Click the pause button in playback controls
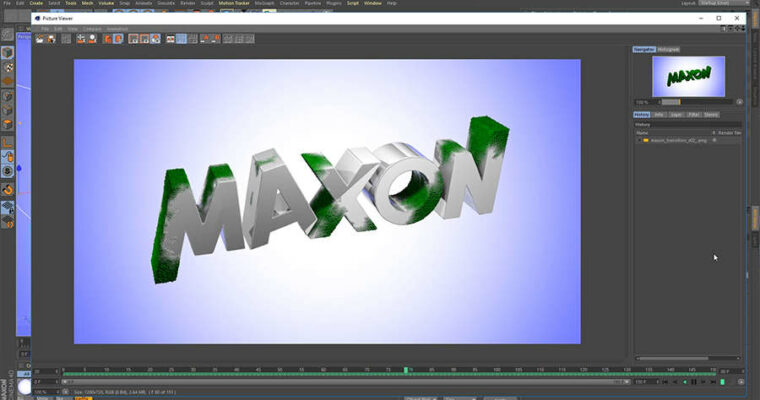 click(x=694, y=382)
